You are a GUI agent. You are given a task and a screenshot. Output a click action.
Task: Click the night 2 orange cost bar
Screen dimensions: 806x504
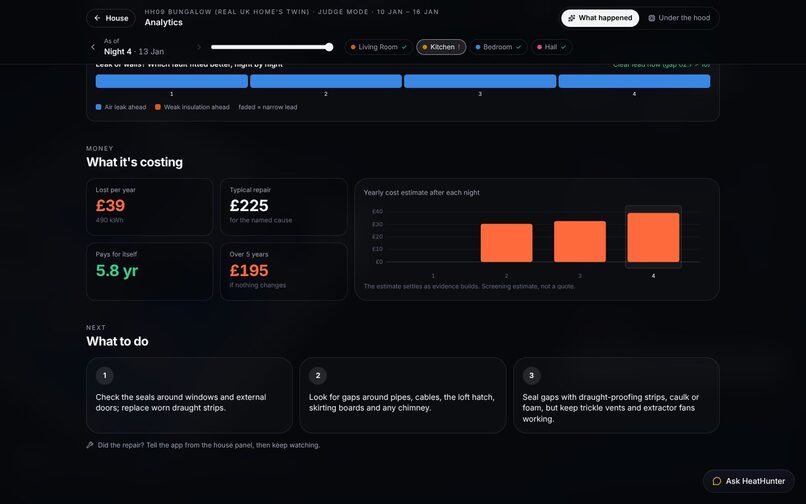coord(506,243)
